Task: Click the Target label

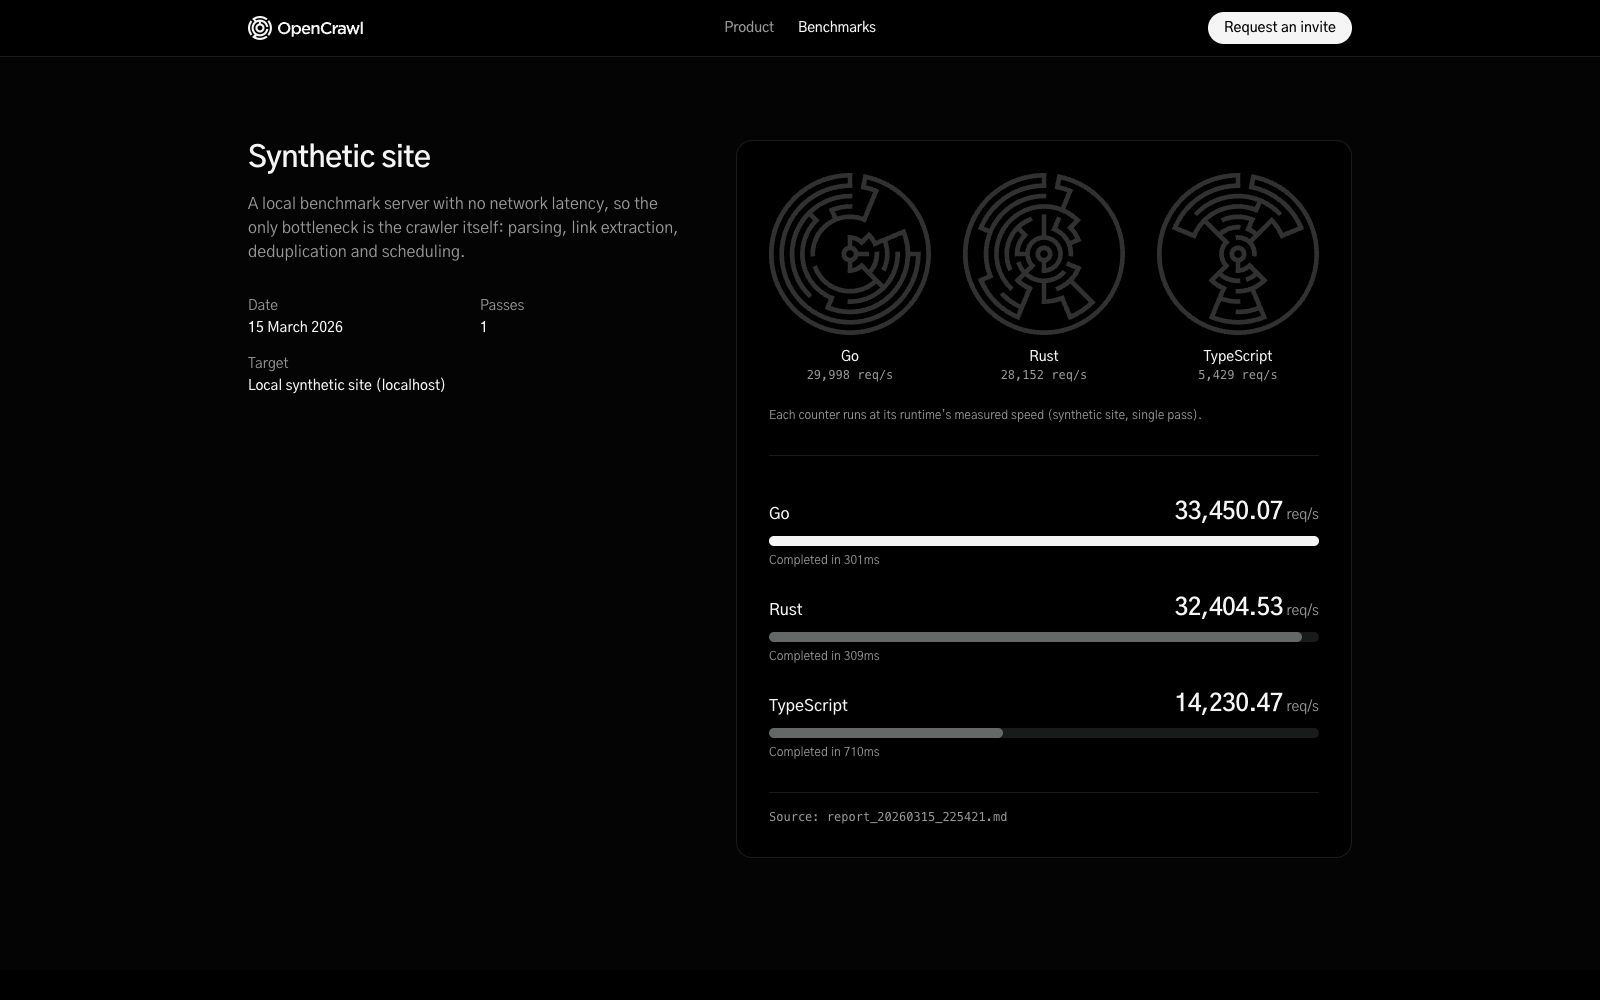Action: point(268,363)
